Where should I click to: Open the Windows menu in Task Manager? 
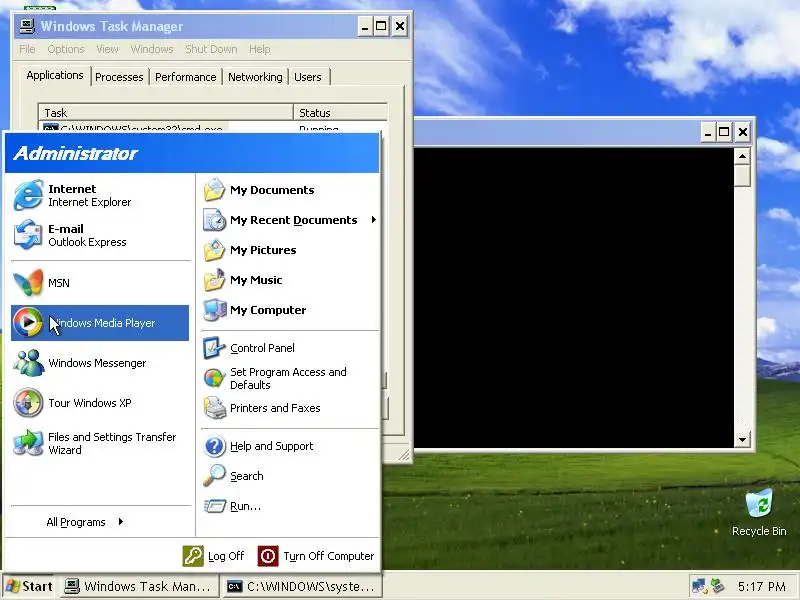pyautogui.click(x=152, y=49)
